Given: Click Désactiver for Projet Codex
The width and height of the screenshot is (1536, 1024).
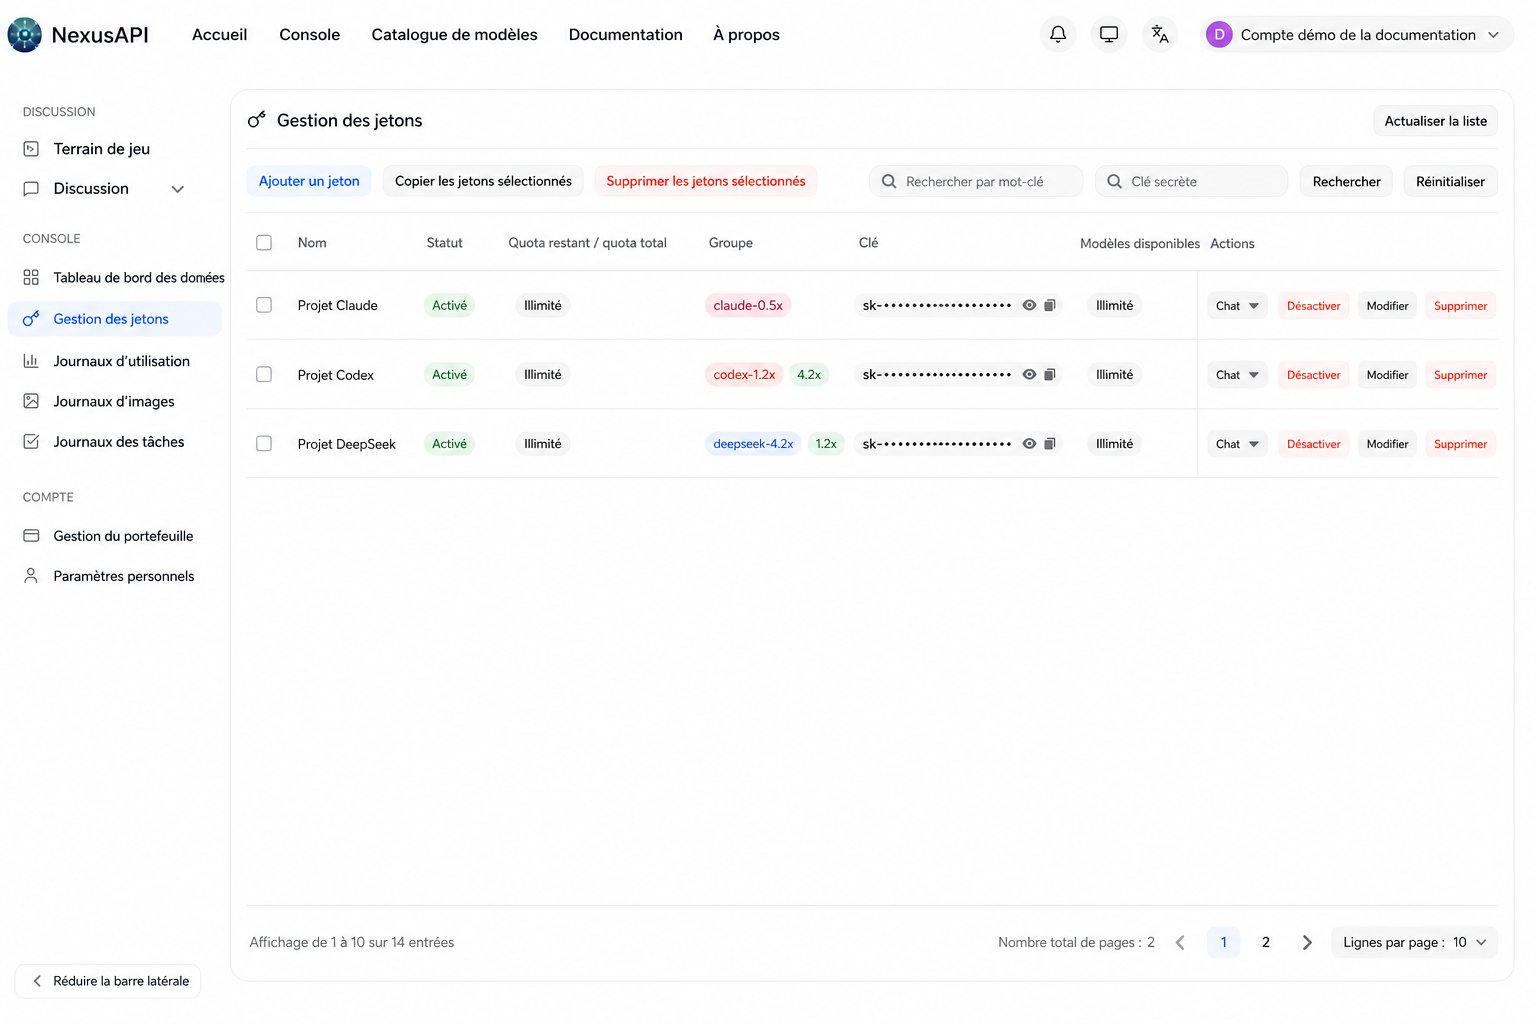Looking at the screenshot, I should [1313, 374].
